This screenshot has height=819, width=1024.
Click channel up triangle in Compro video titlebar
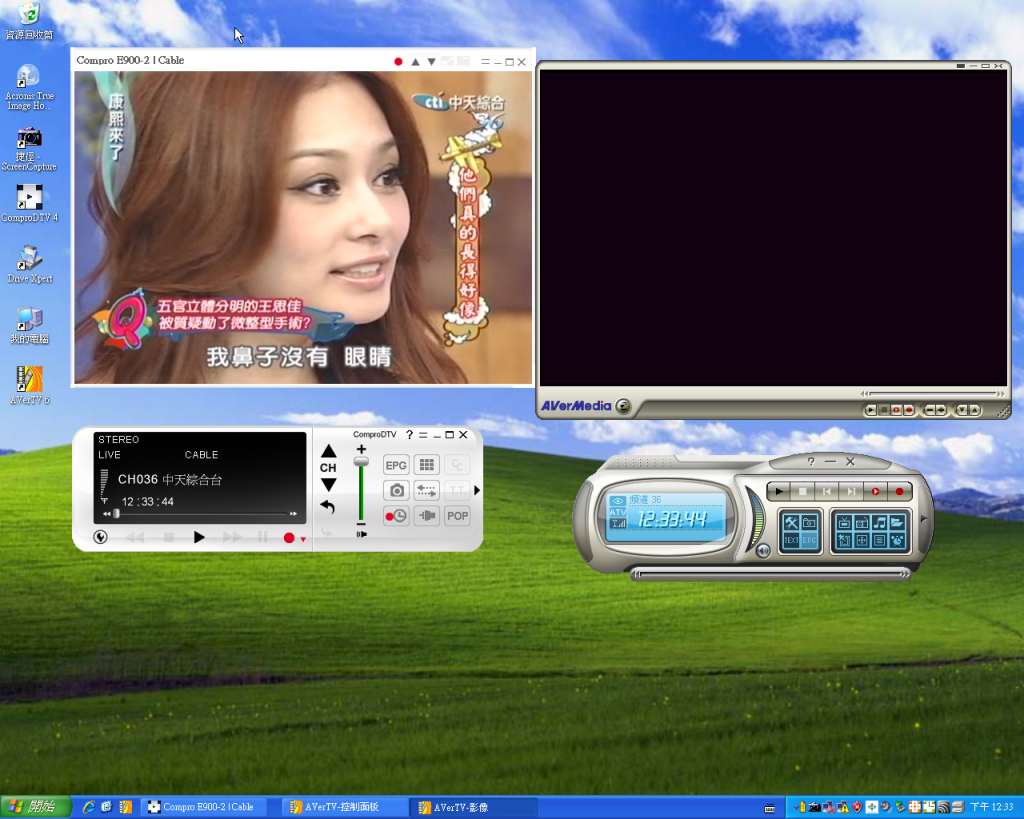pyautogui.click(x=415, y=61)
